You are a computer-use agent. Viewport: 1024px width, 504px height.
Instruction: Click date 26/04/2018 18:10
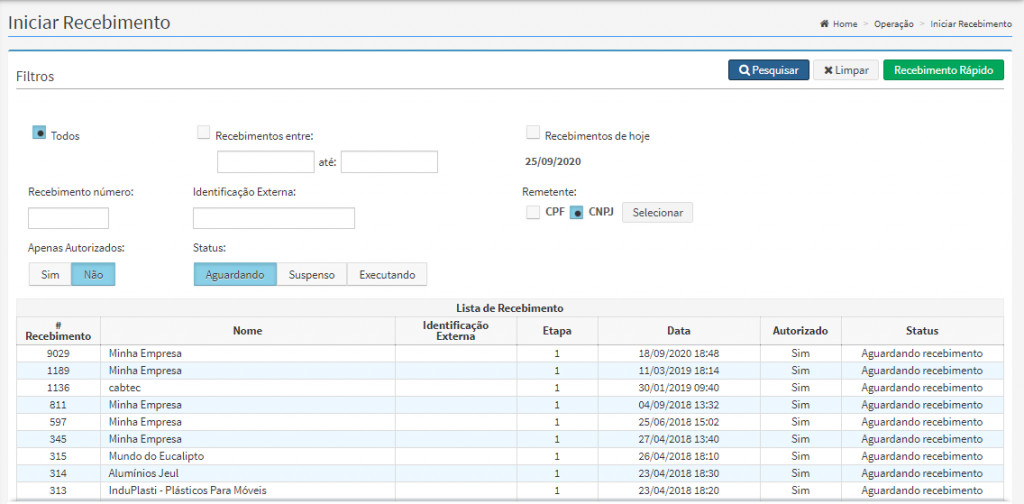pos(679,455)
